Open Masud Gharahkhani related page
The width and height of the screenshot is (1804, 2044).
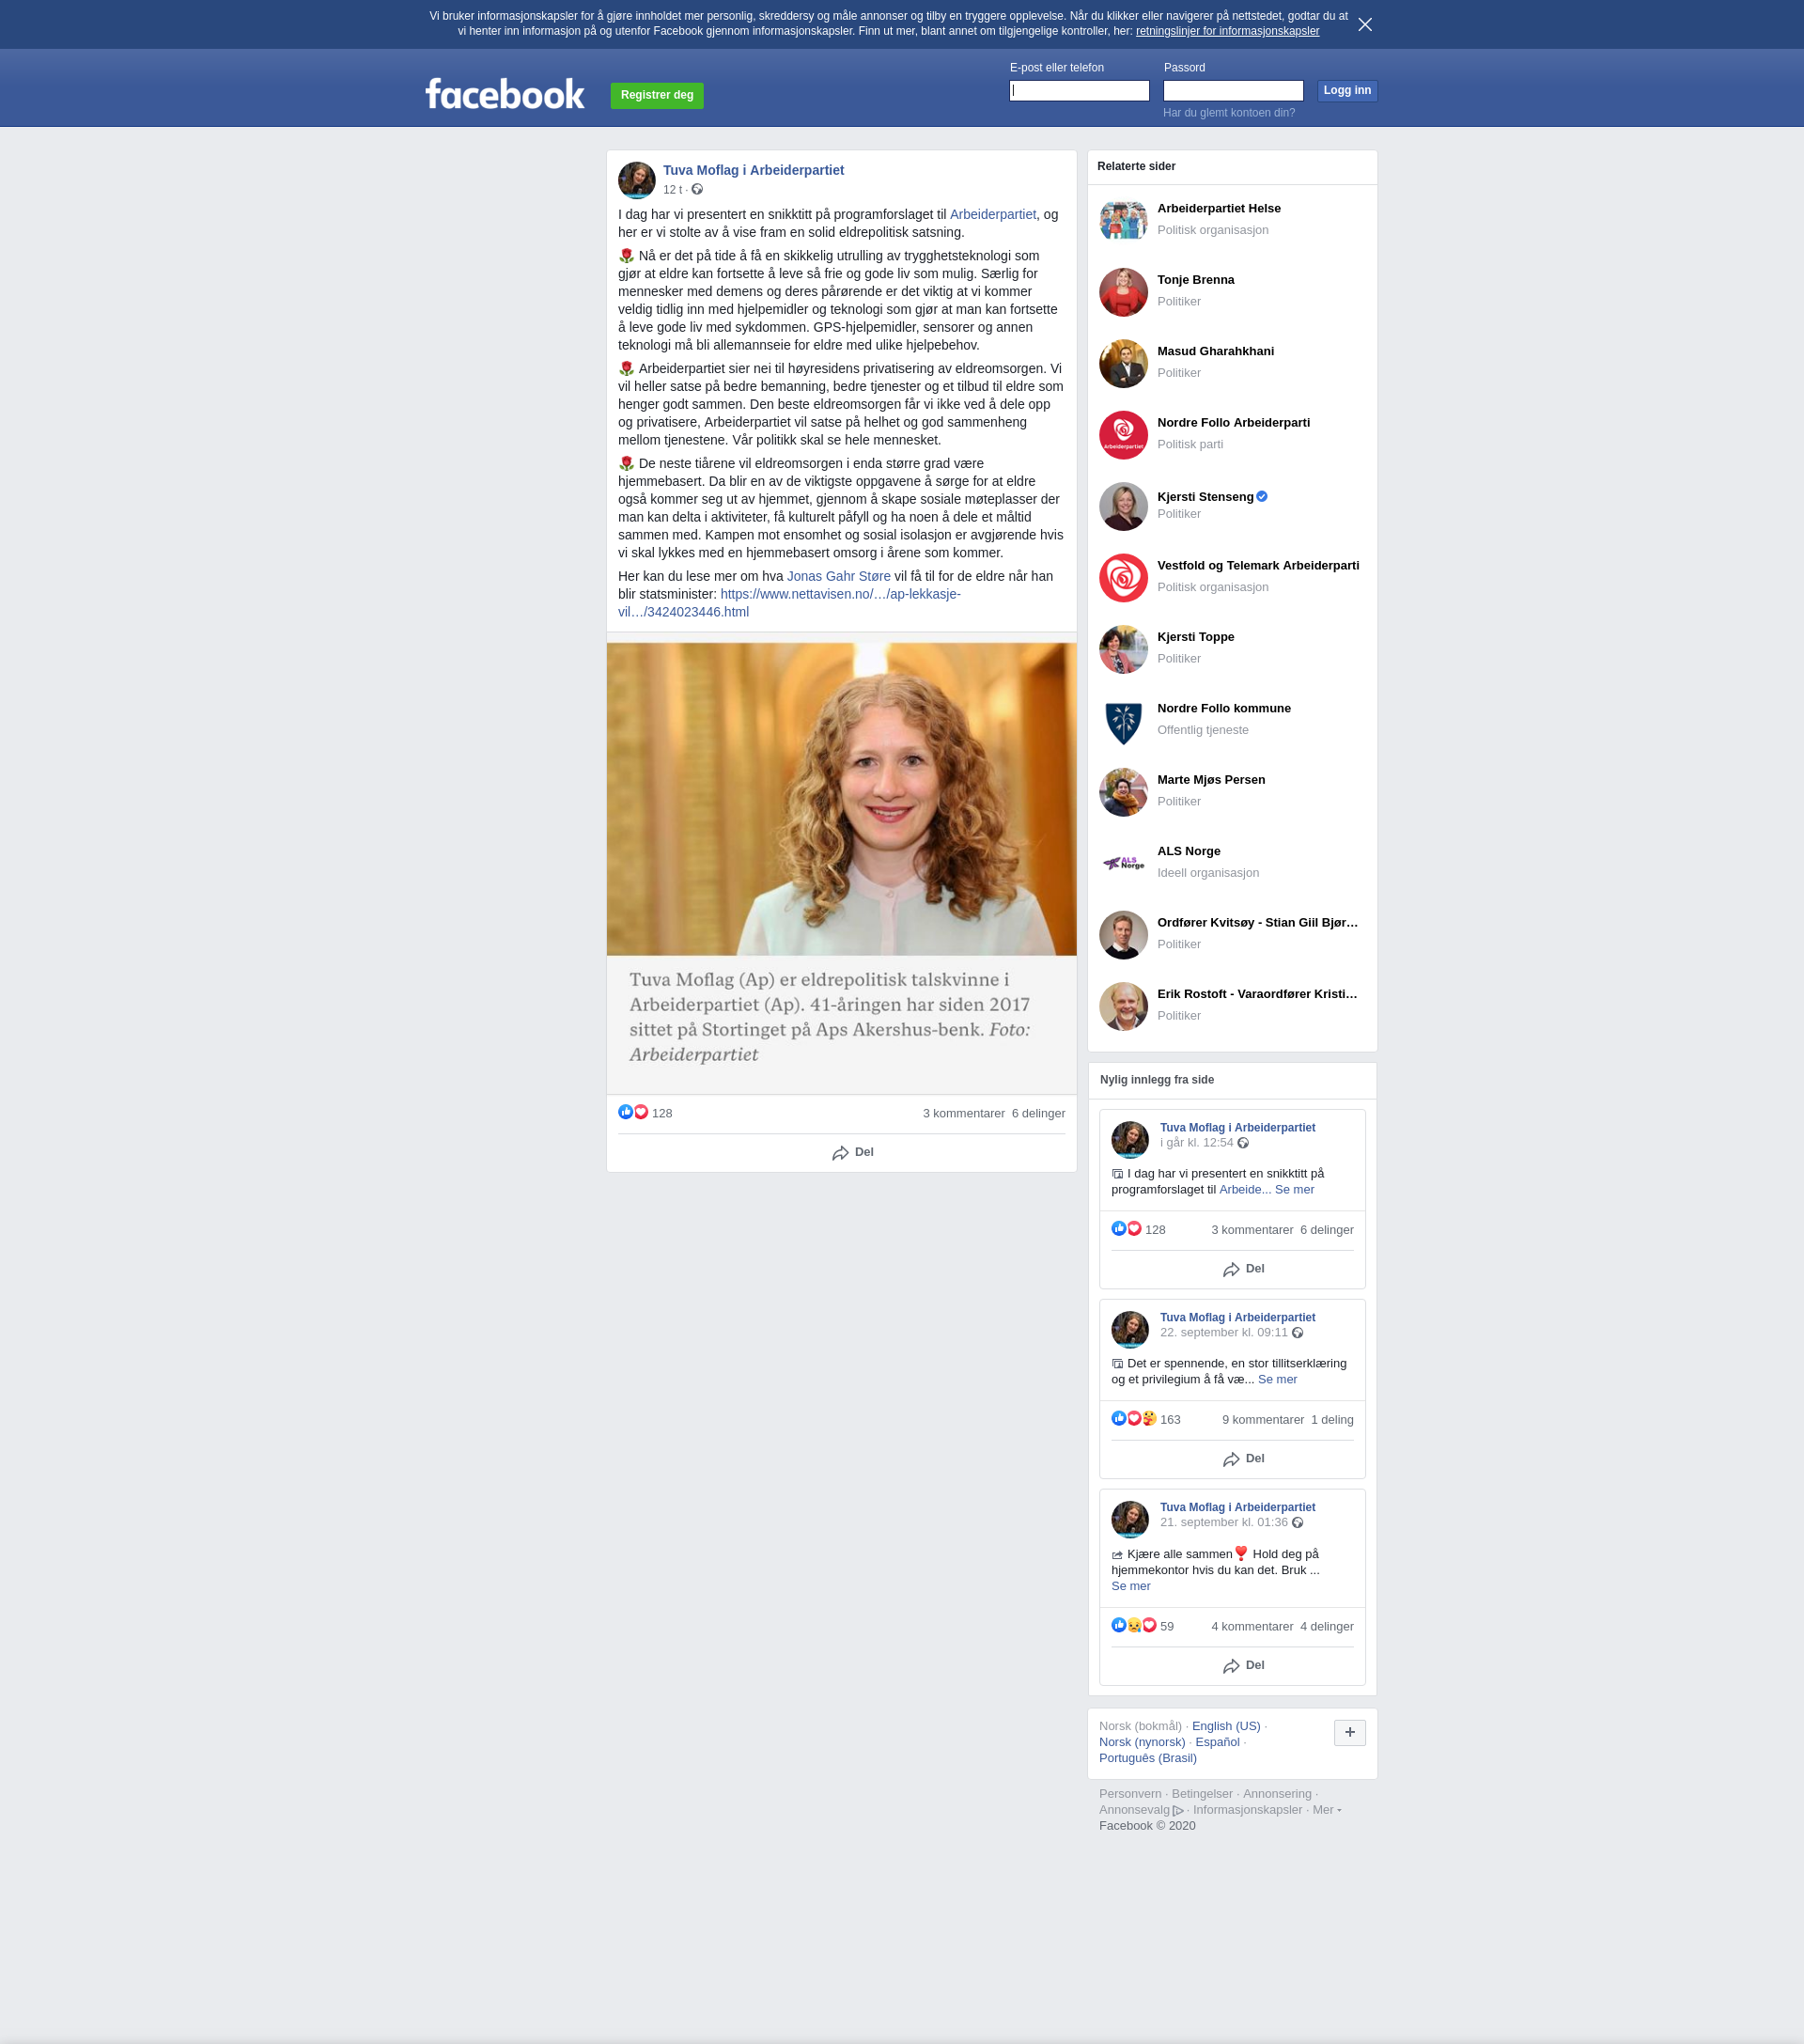click(x=1215, y=352)
